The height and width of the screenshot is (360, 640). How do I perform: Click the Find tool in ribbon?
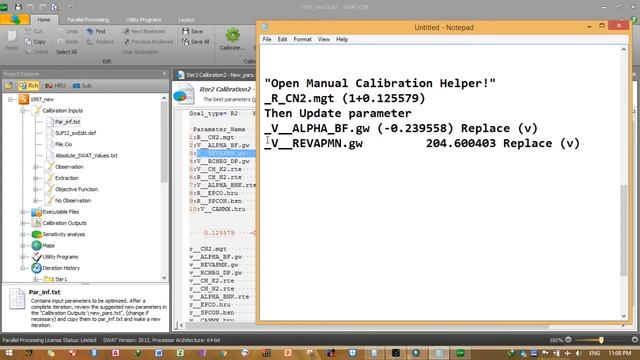click(96, 31)
